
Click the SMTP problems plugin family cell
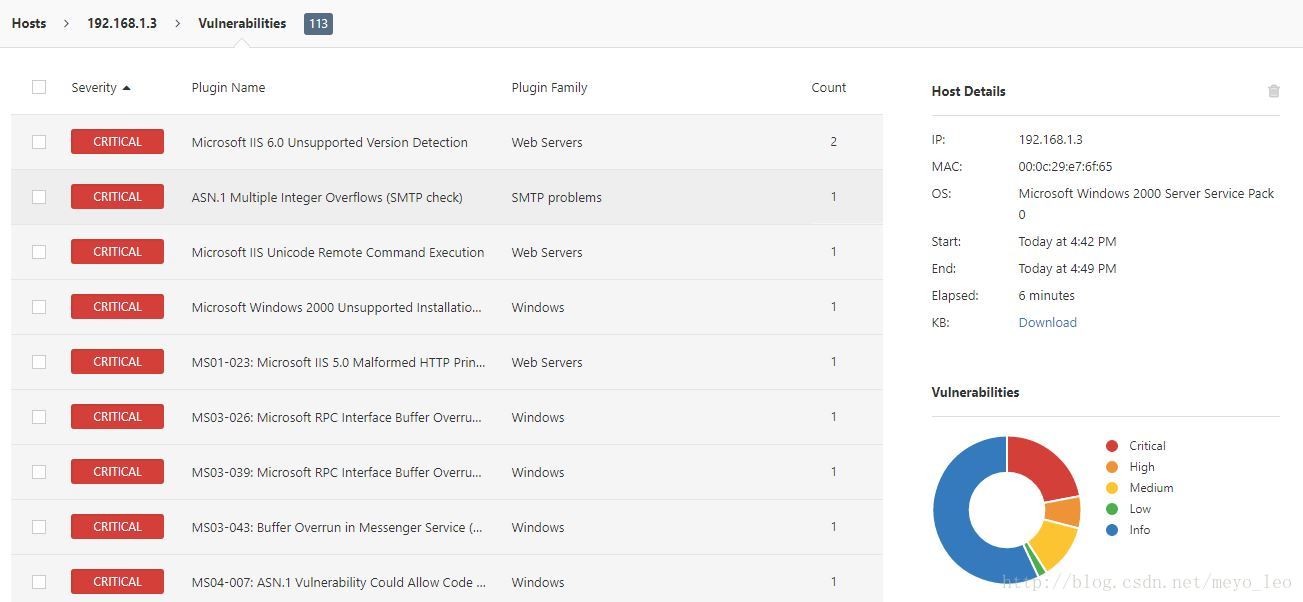point(556,197)
